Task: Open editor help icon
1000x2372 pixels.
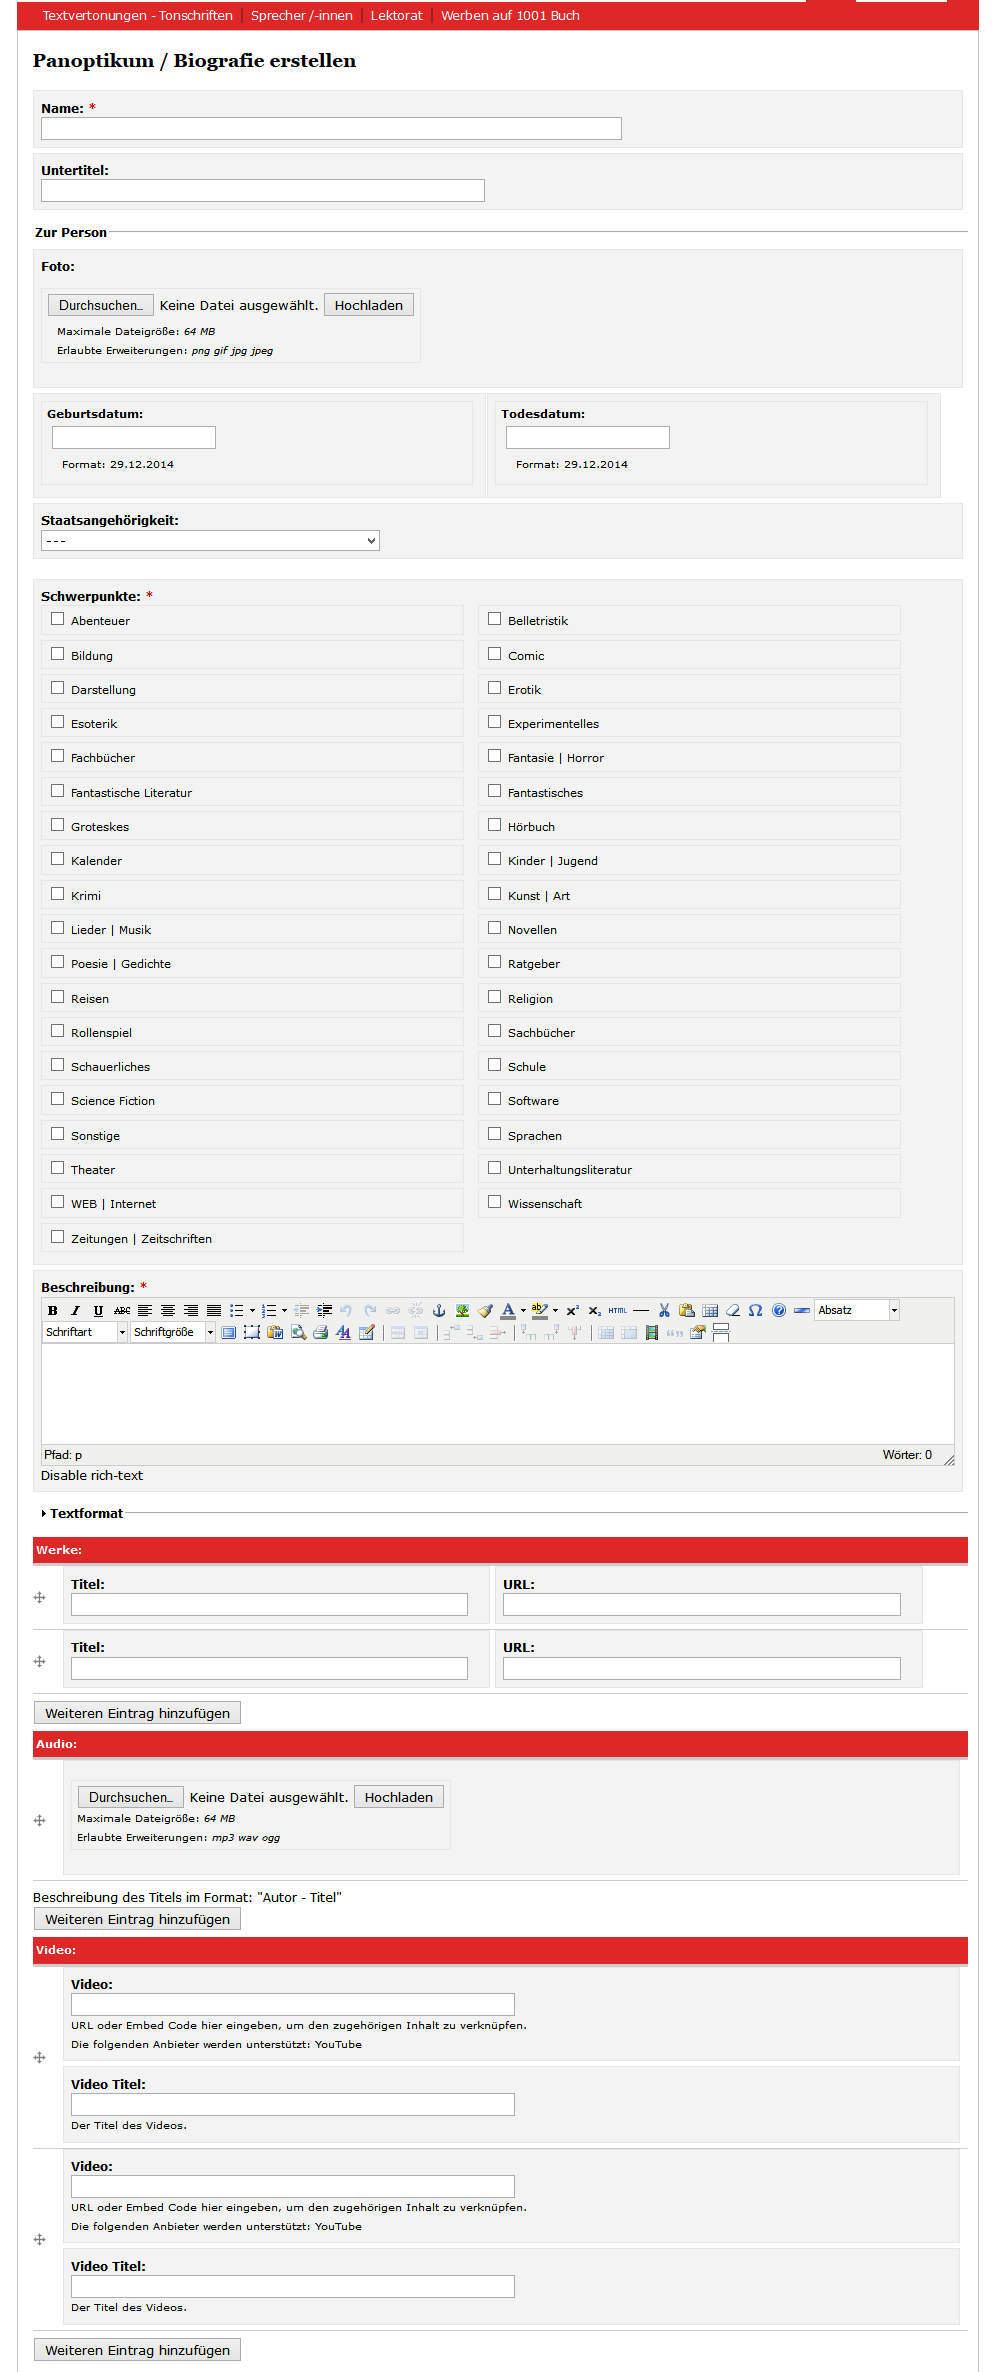Action: click(x=779, y=1310)
